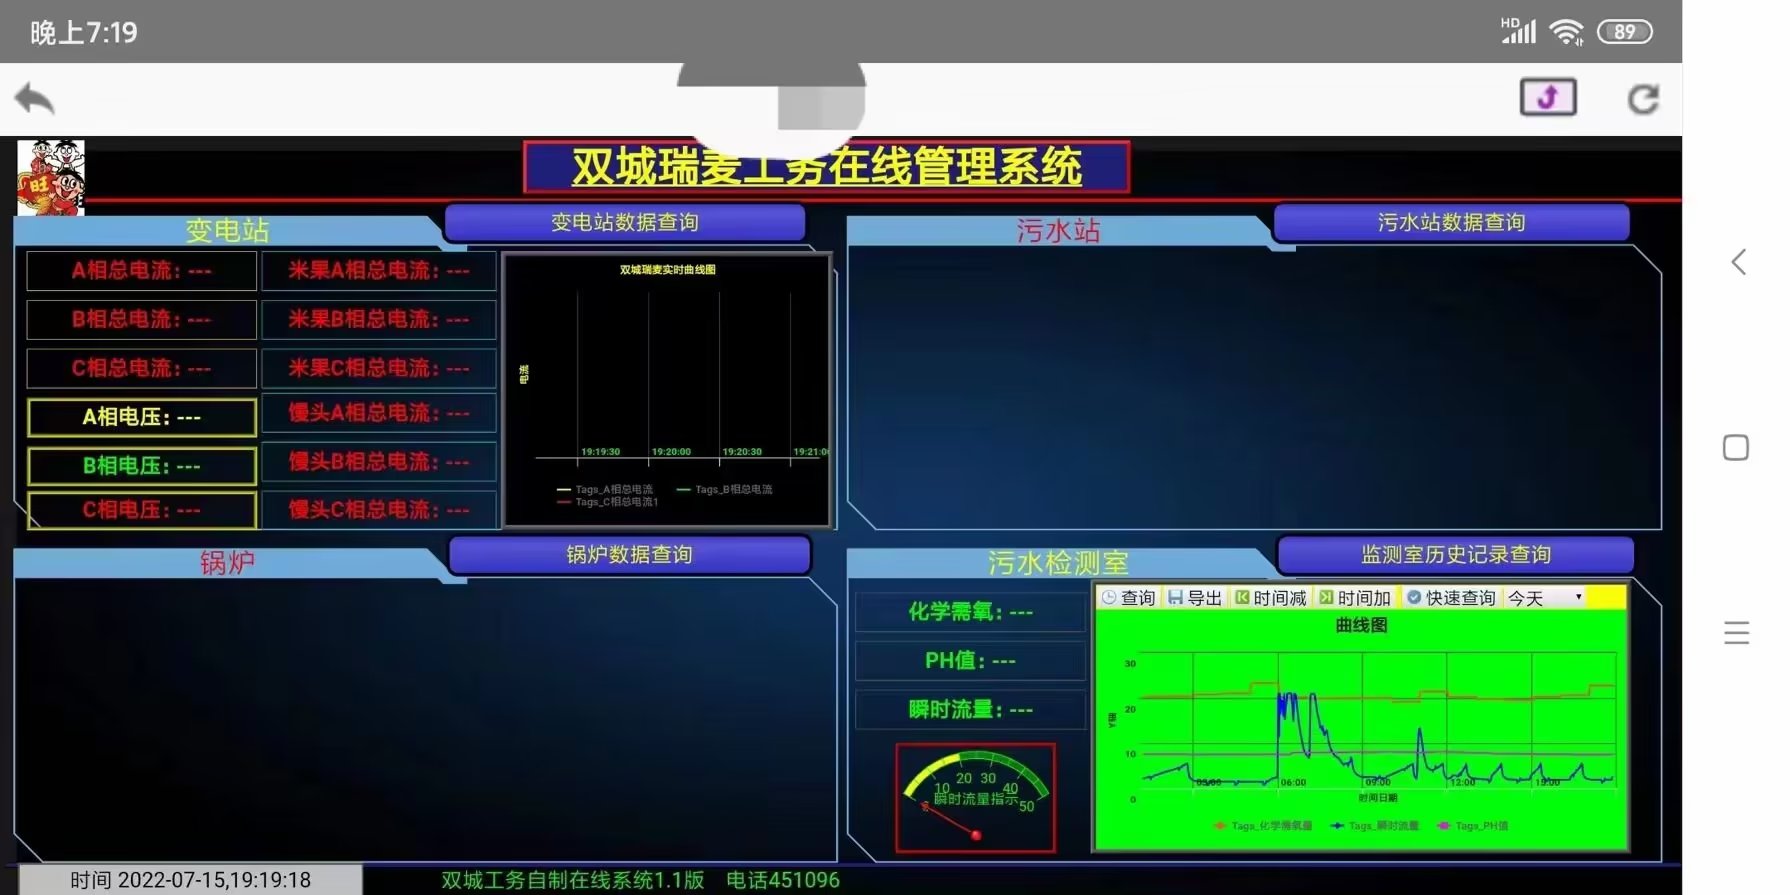This screenshot has width=1790, height=895.
Task: Click the 双城瑞麦实时曲线图 chart
Action: [667, 389]
